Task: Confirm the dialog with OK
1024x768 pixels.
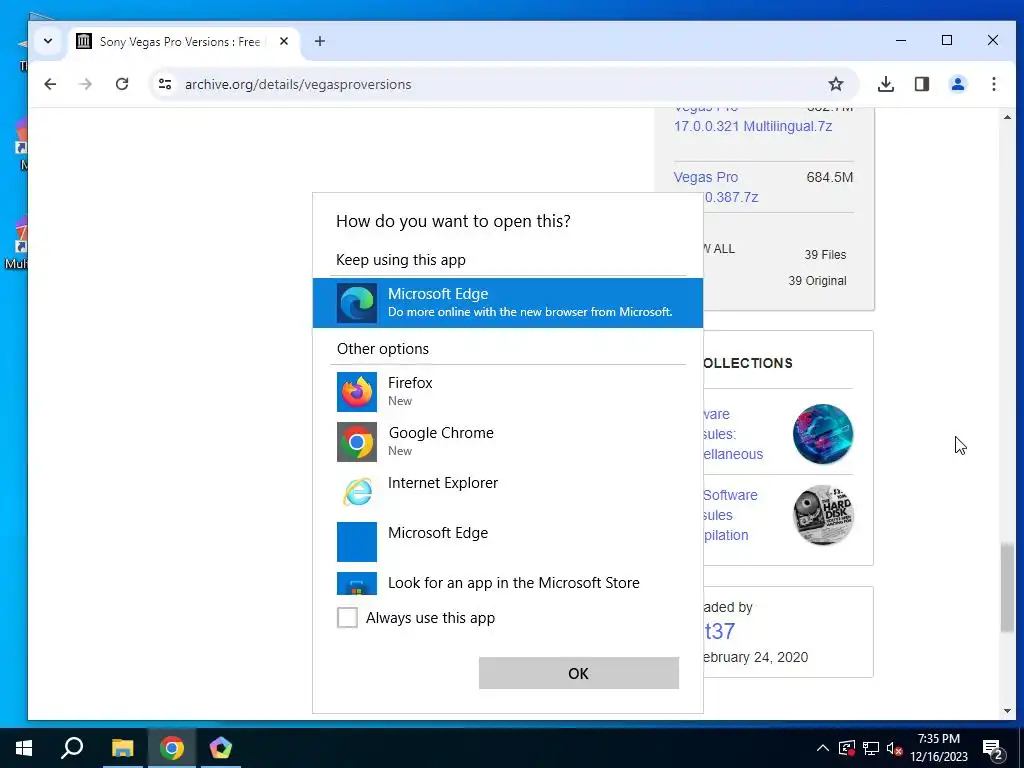Action: pyautogui.click(x=578, y=673)
